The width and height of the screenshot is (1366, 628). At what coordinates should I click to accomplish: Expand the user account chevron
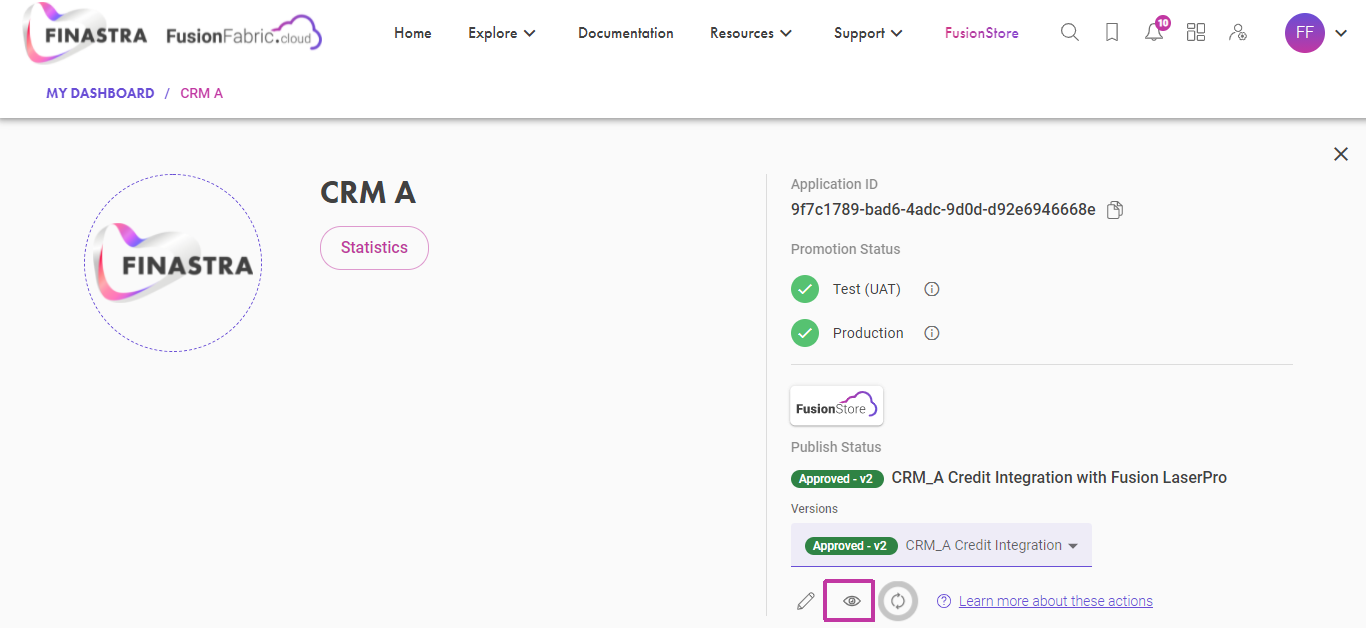[x=1341, y=33]
